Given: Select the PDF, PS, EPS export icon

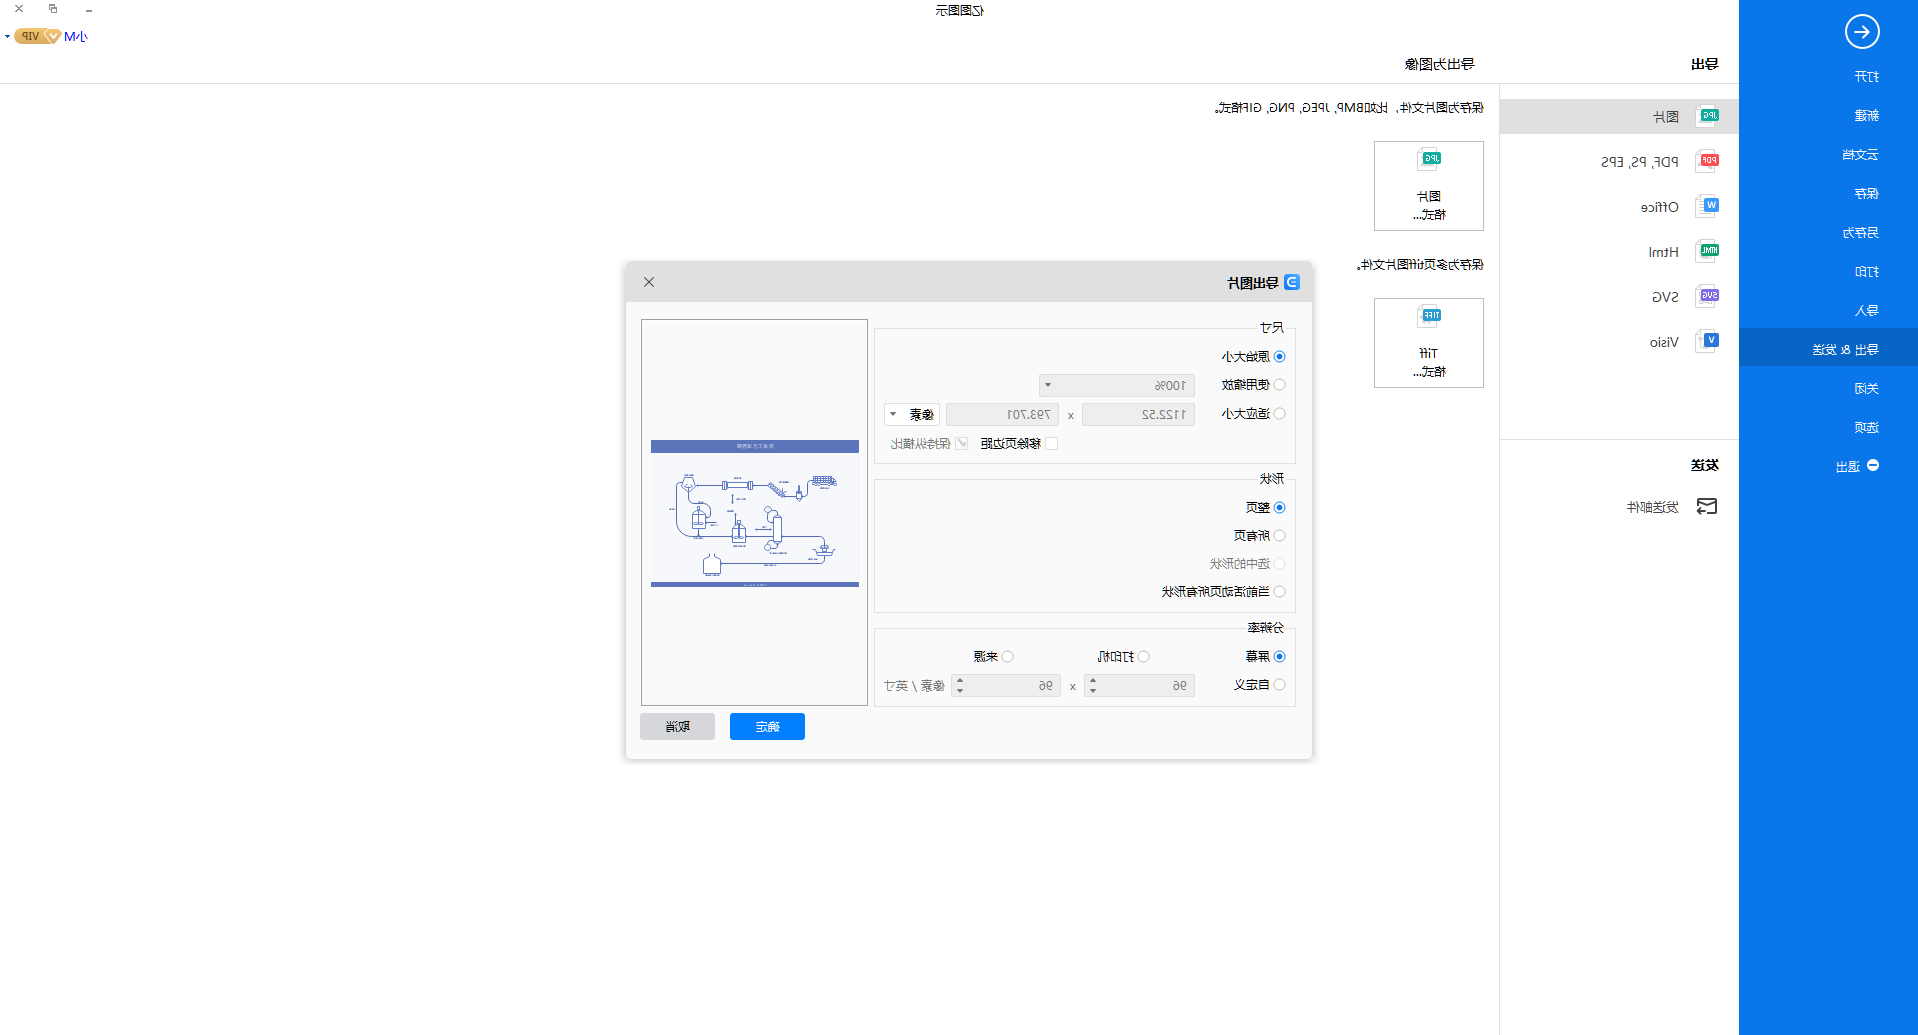Looking at the screenshot, I should coord(1708,161).
